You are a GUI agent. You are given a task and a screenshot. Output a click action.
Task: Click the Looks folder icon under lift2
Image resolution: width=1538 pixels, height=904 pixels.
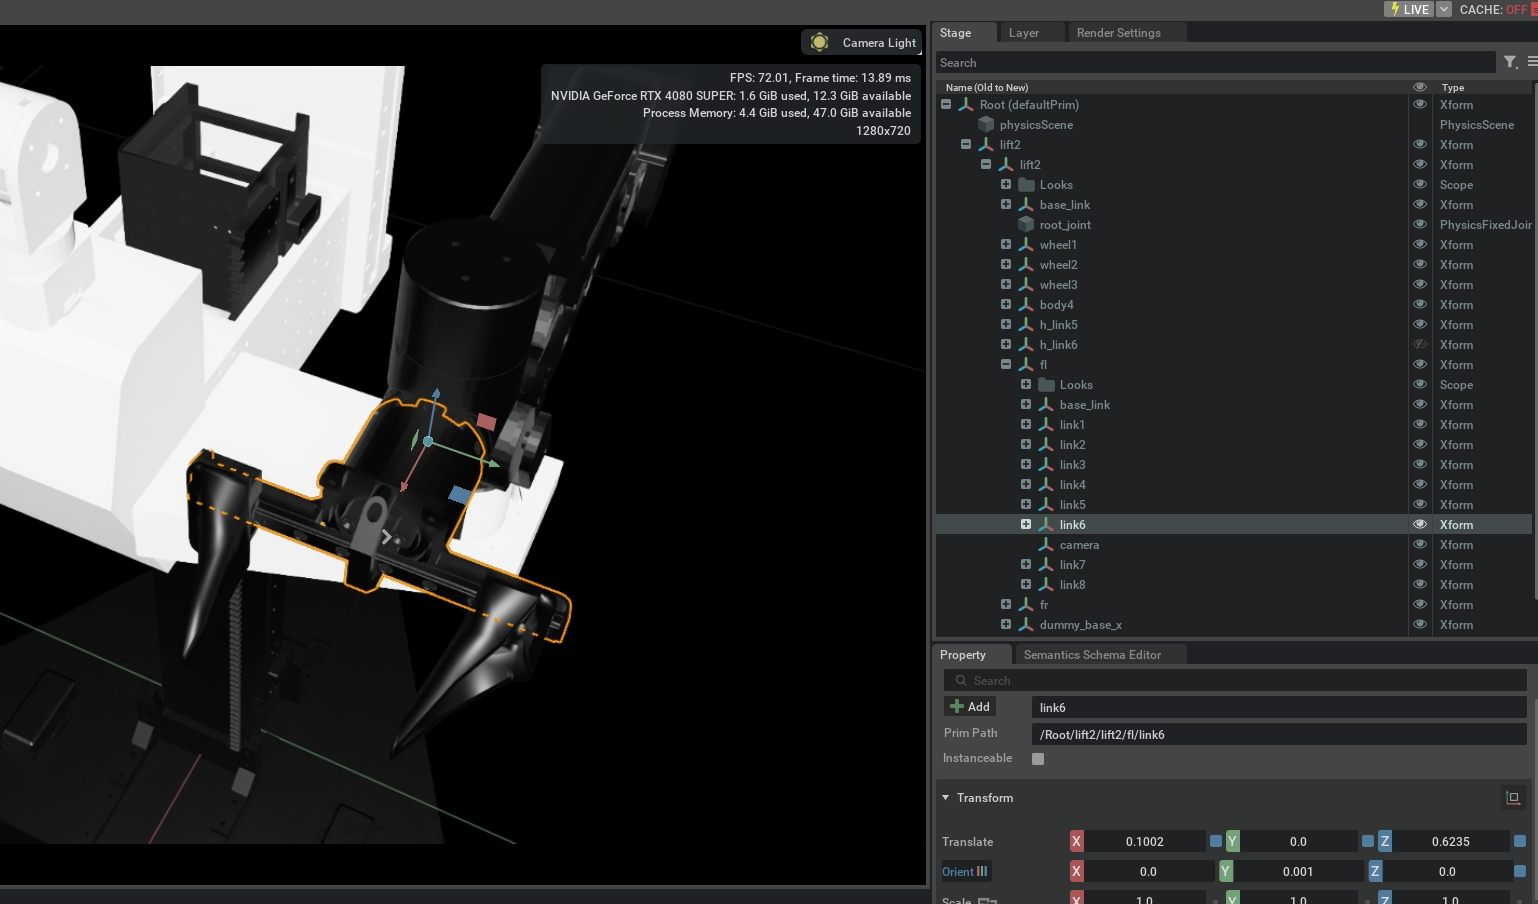pyautogui.click(x=1026, y=185)
